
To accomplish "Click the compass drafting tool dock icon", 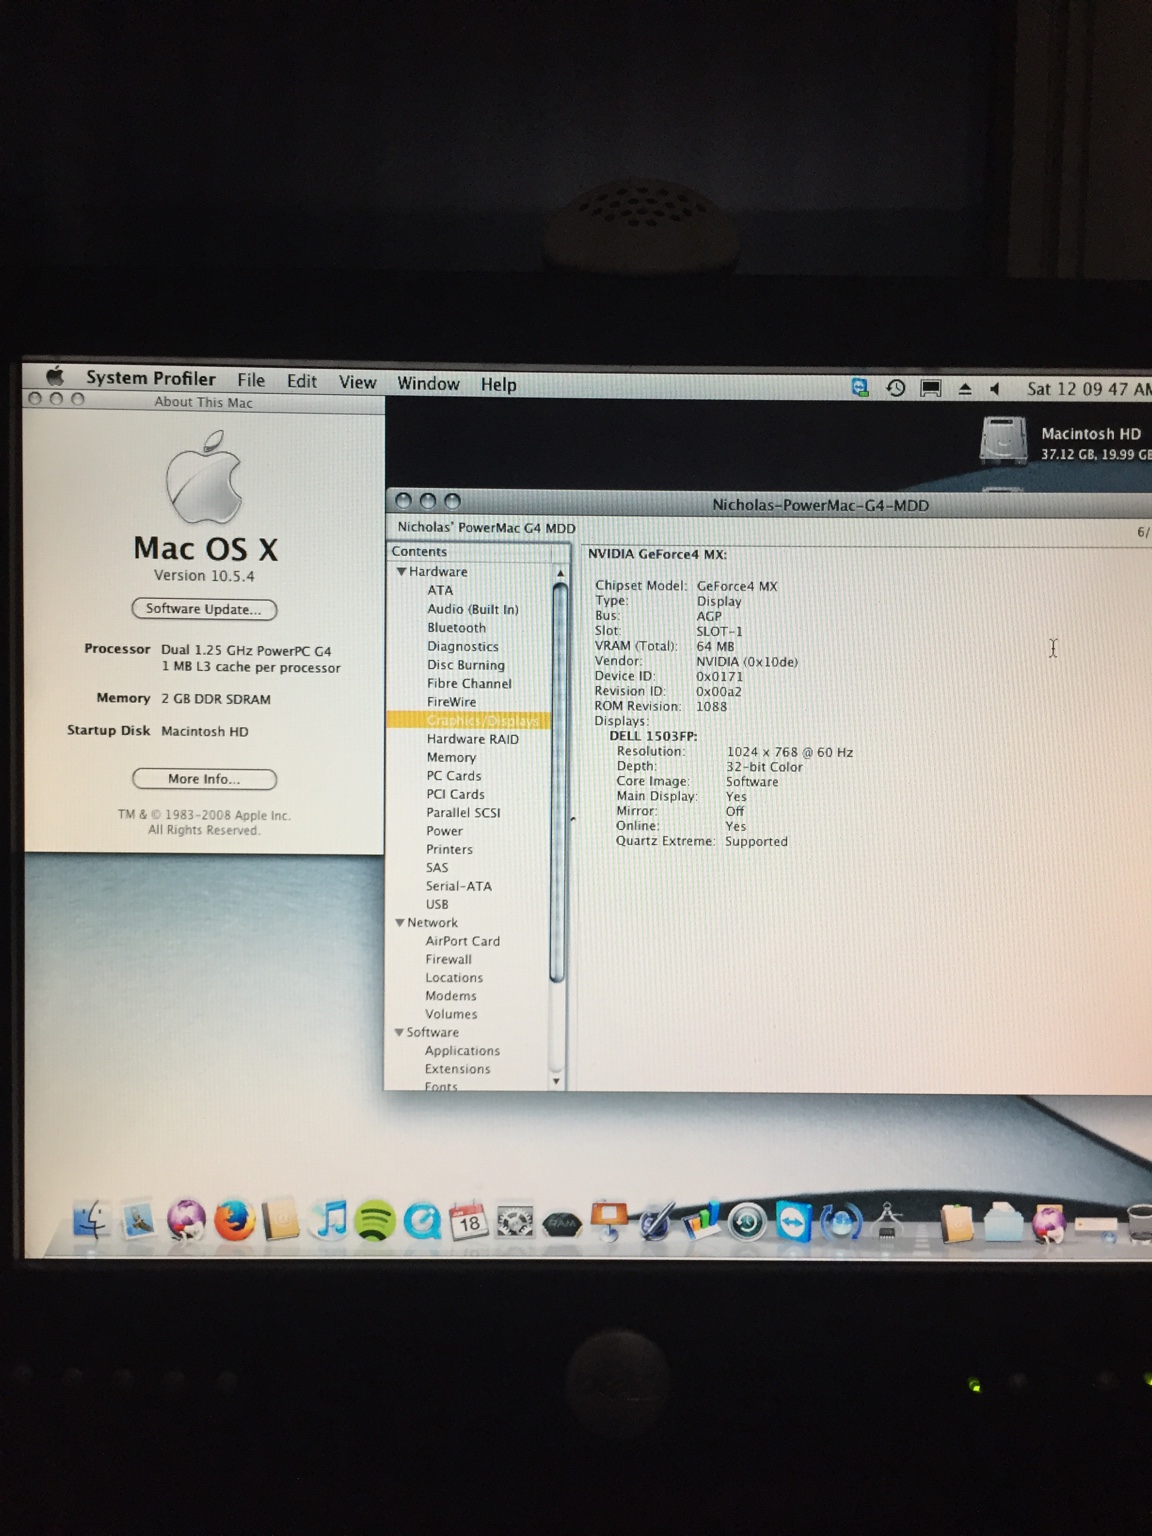I will pos(887,1221).
